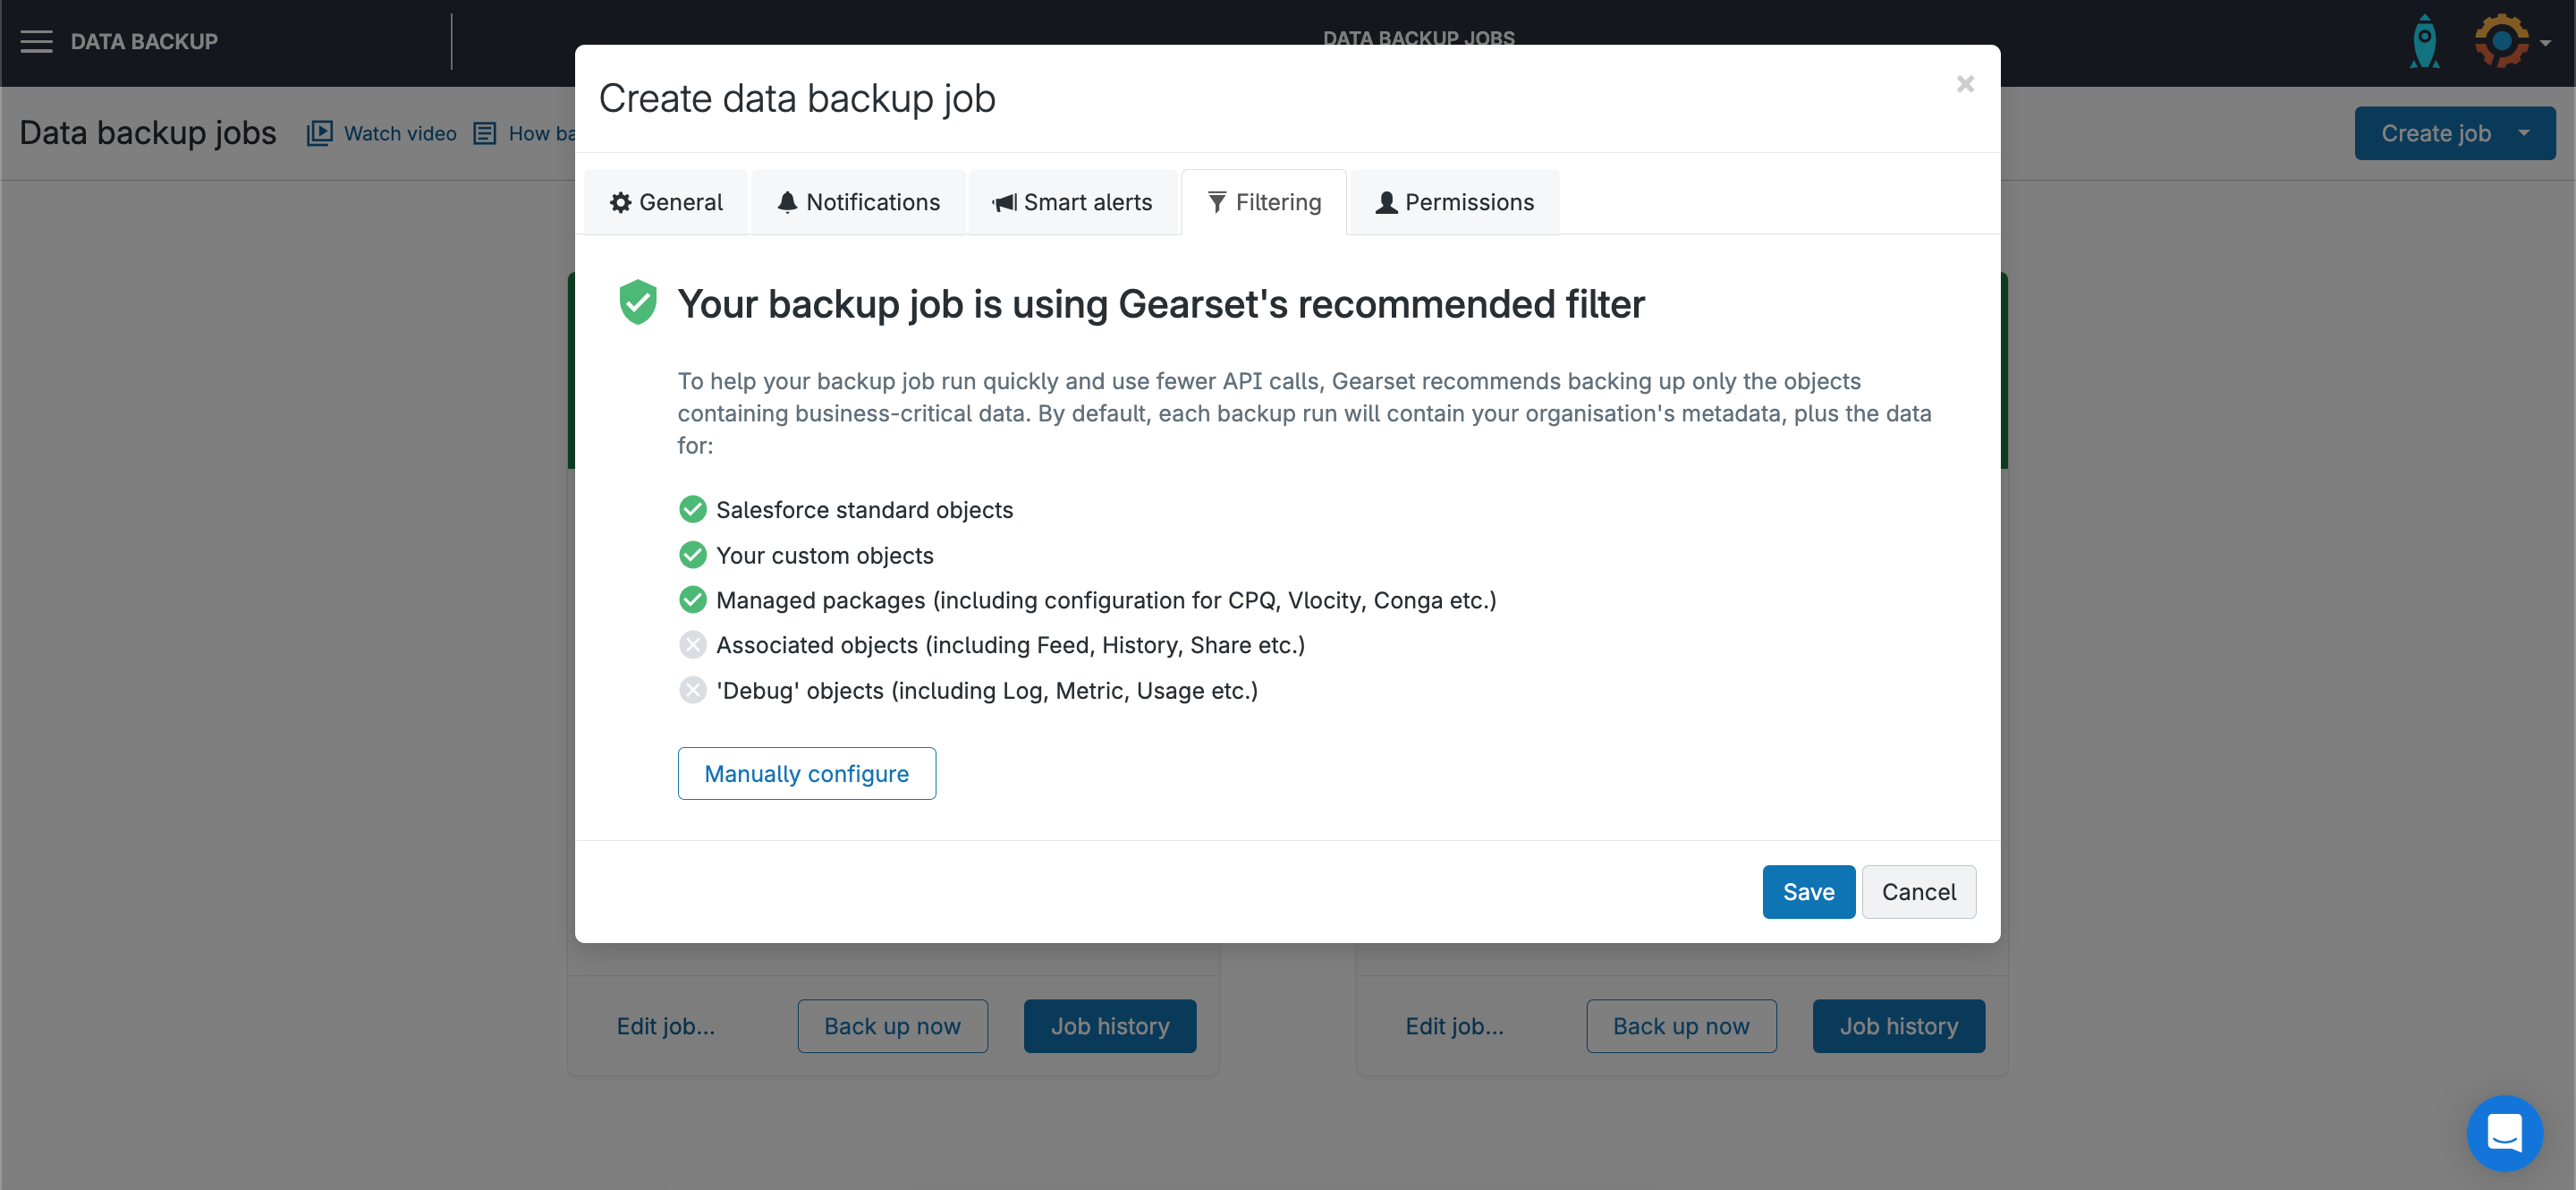Expand the Create job dropdown arrow
The height and width of the screenshot is (1190, 2576).
tap(2524, 133)
